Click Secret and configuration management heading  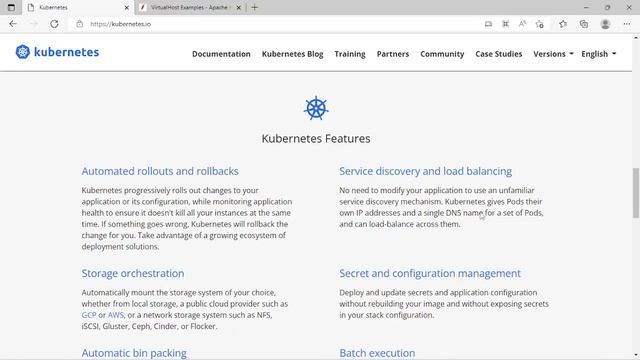(x=430, y=273)
